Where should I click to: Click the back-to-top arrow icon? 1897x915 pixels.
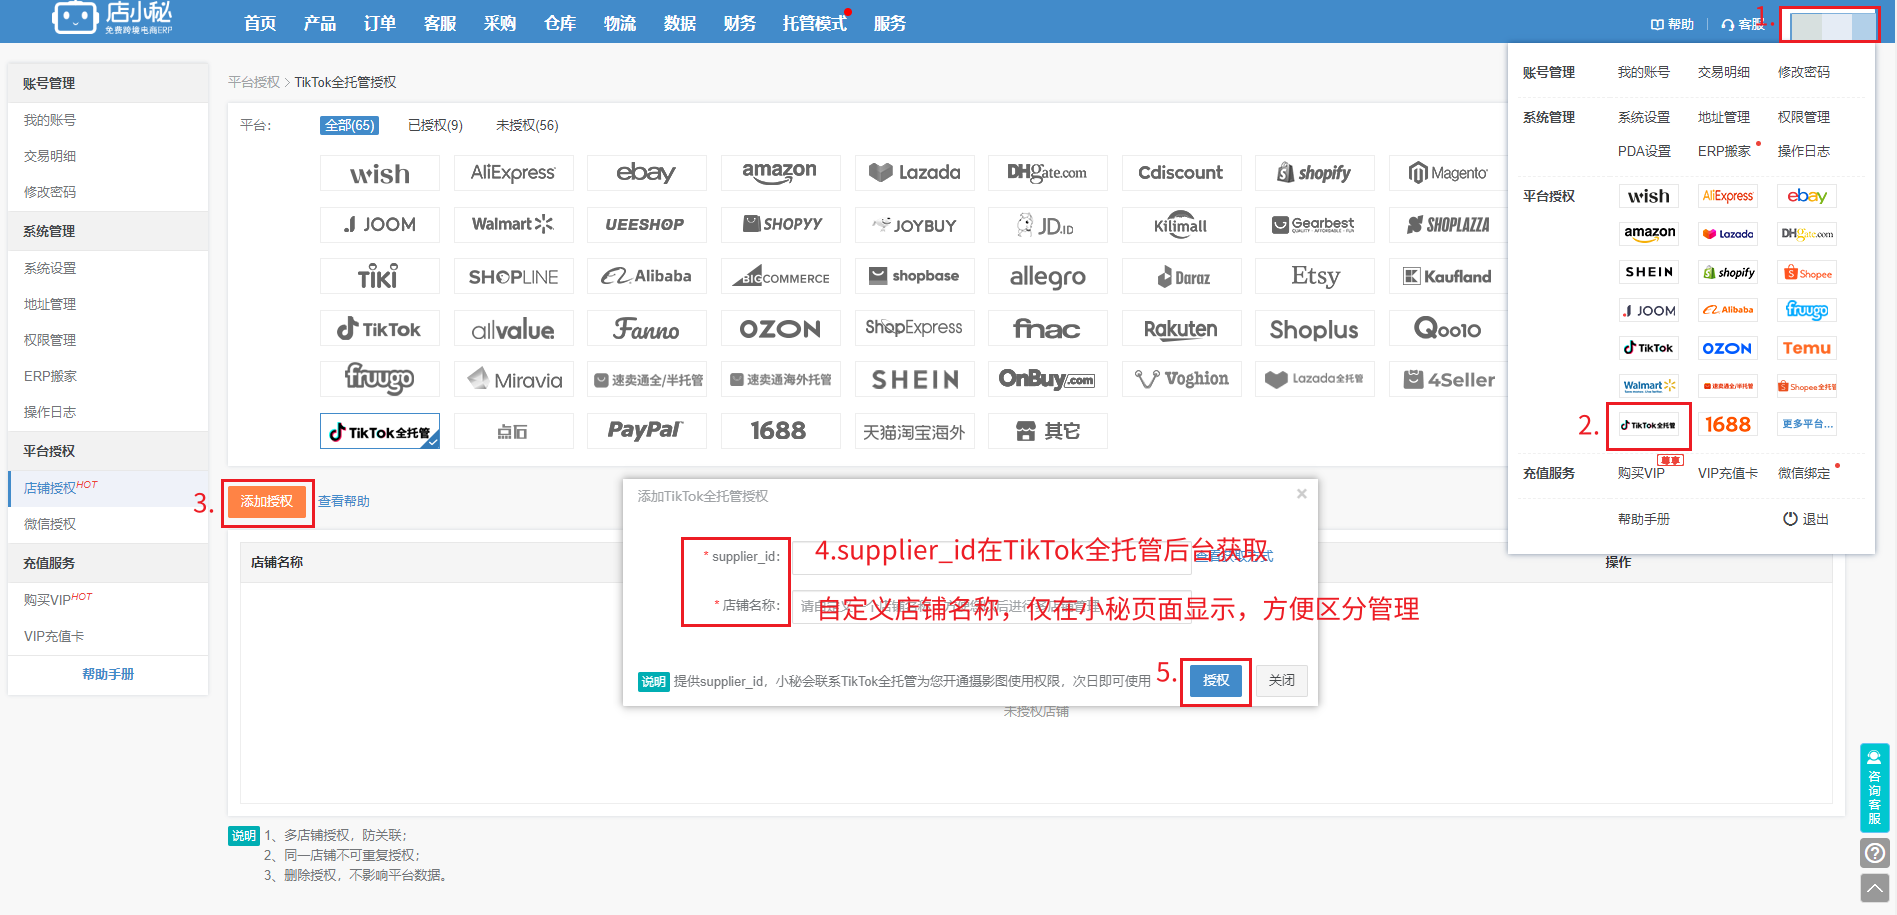[1875, 887]
